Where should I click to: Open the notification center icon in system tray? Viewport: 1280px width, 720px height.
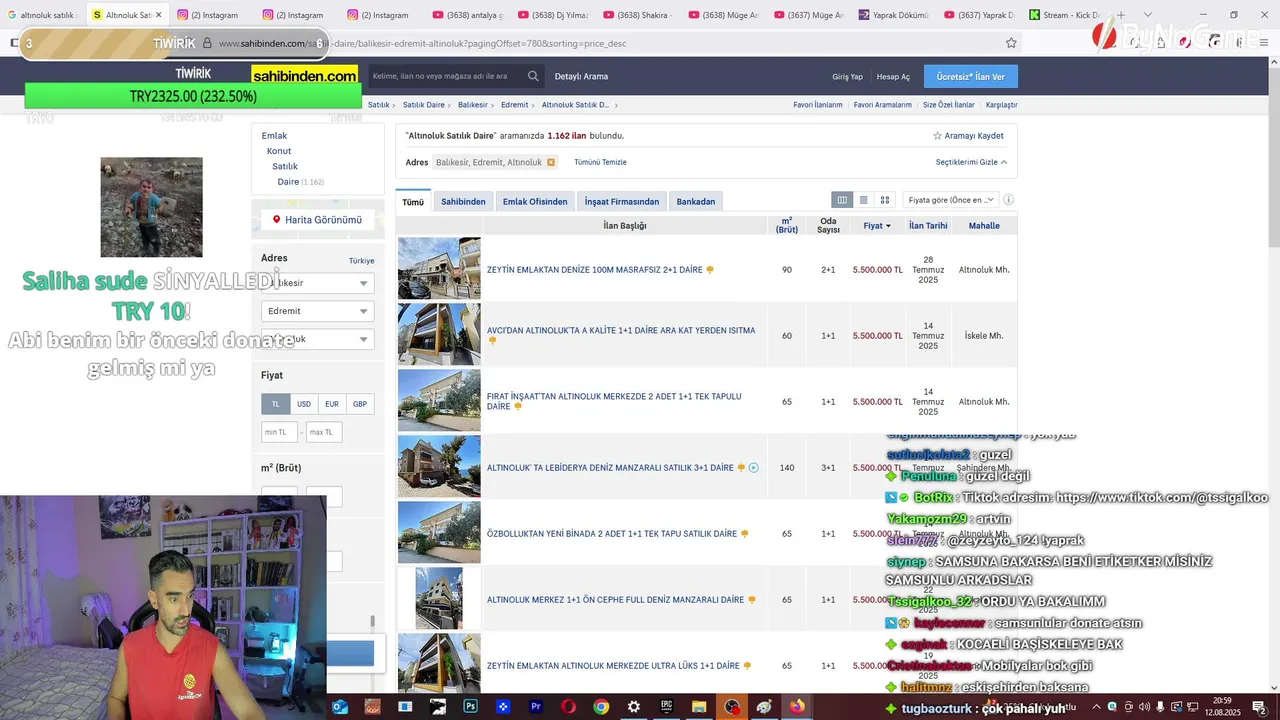1261,707
